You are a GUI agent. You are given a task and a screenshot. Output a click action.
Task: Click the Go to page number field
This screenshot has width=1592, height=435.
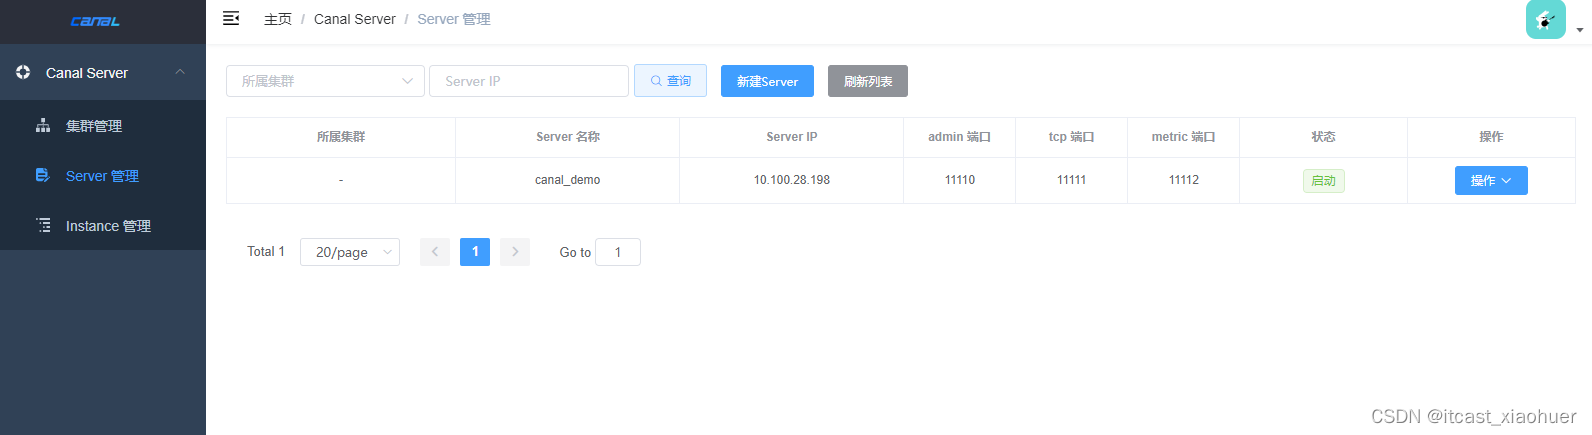[x=618, y=252]
